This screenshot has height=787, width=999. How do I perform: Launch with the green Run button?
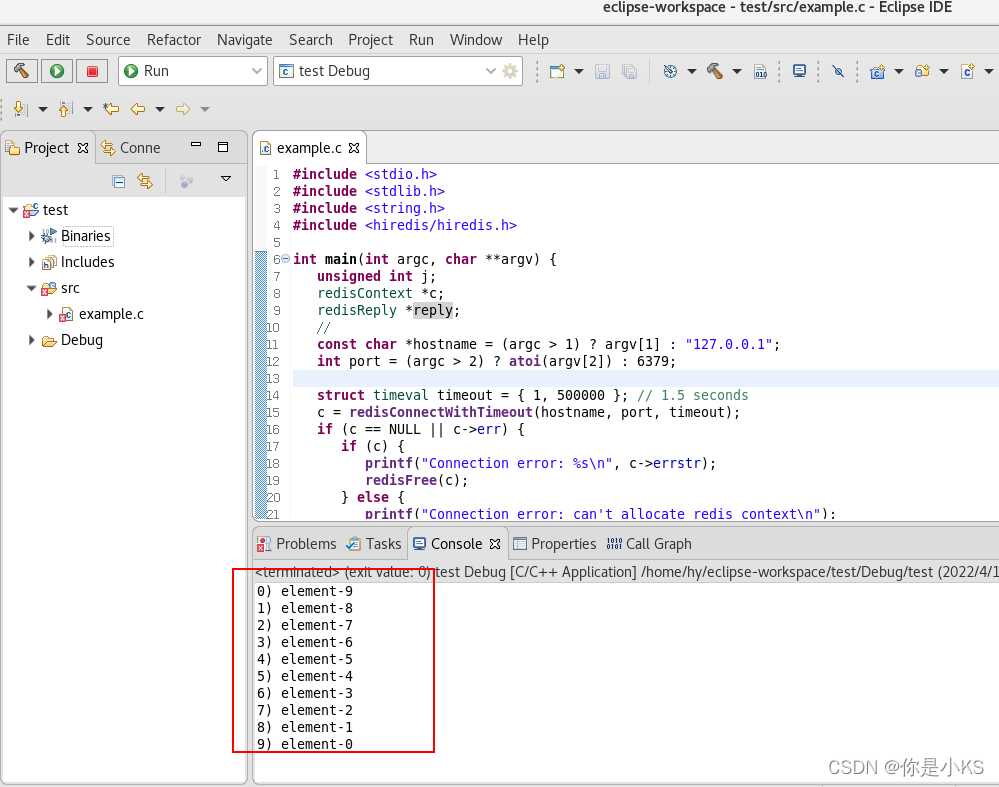(57, 71)
